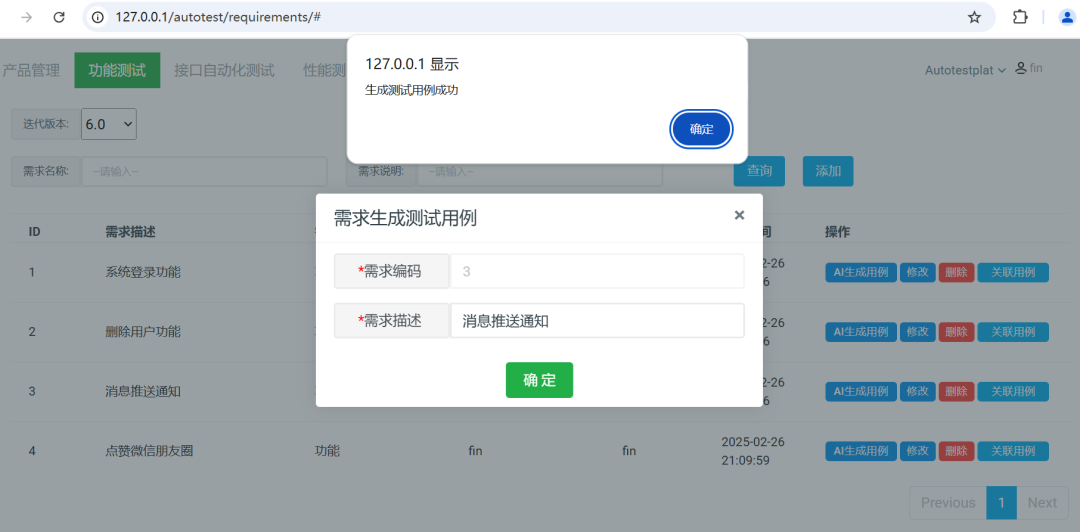Click 修改 for 消息推送通知 table row

[x=917, y=391]
